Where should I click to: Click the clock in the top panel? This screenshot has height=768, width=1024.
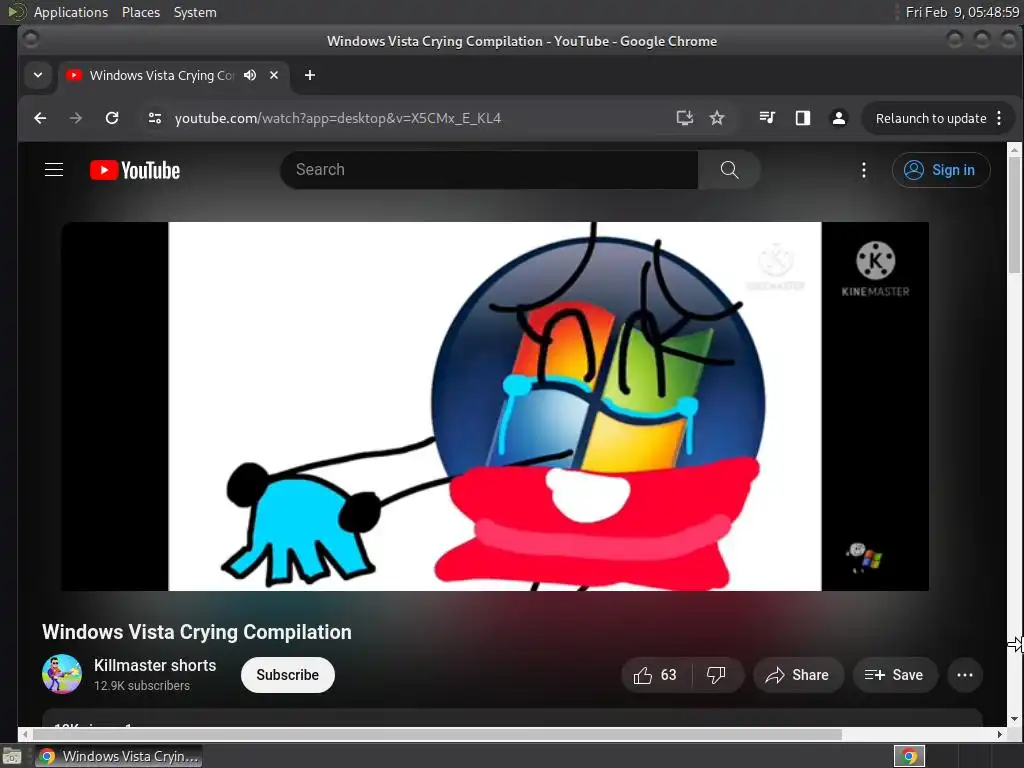(962, 12)
